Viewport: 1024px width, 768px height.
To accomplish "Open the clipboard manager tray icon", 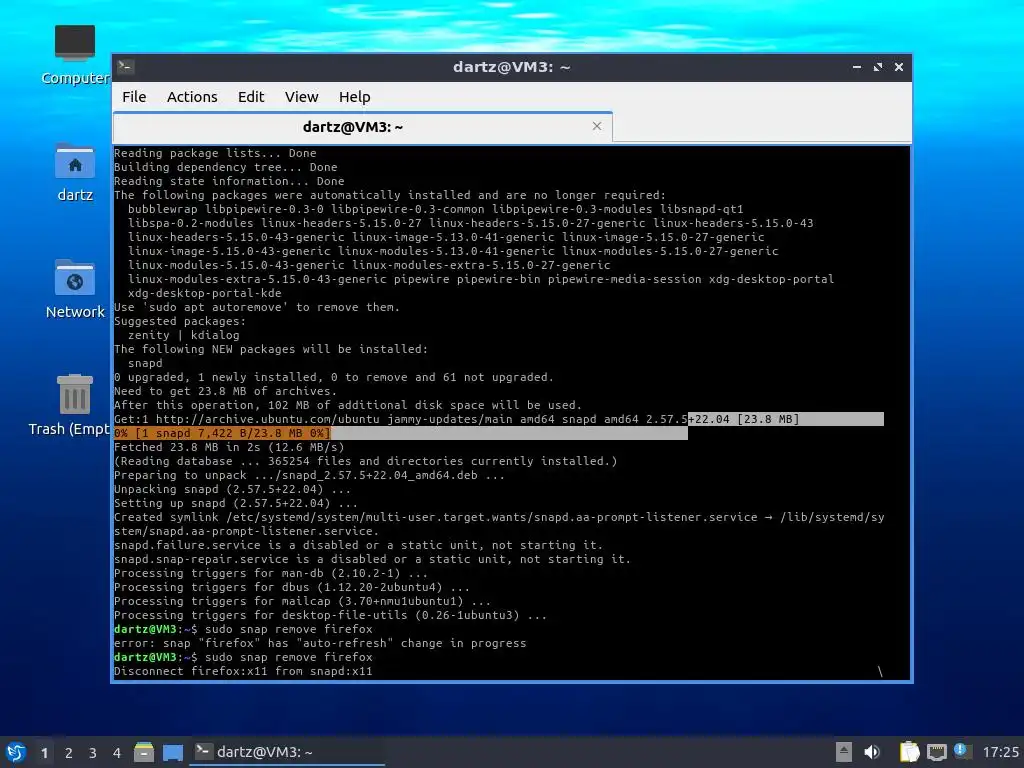I will (909, 752).
